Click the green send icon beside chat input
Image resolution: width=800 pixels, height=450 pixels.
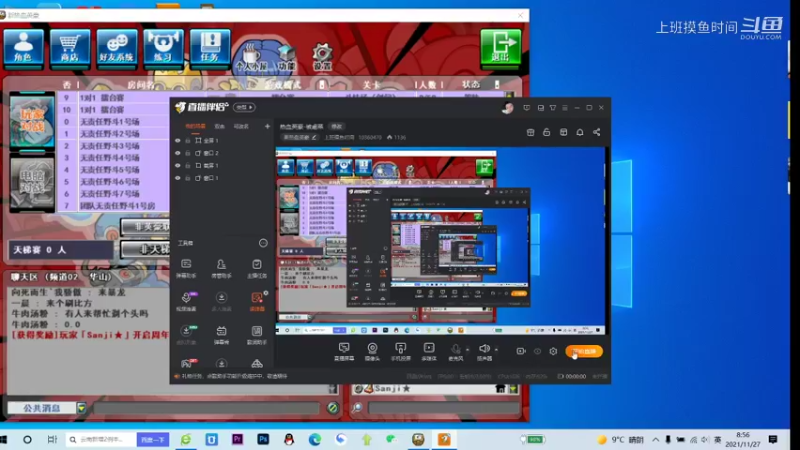coord(333,408)
